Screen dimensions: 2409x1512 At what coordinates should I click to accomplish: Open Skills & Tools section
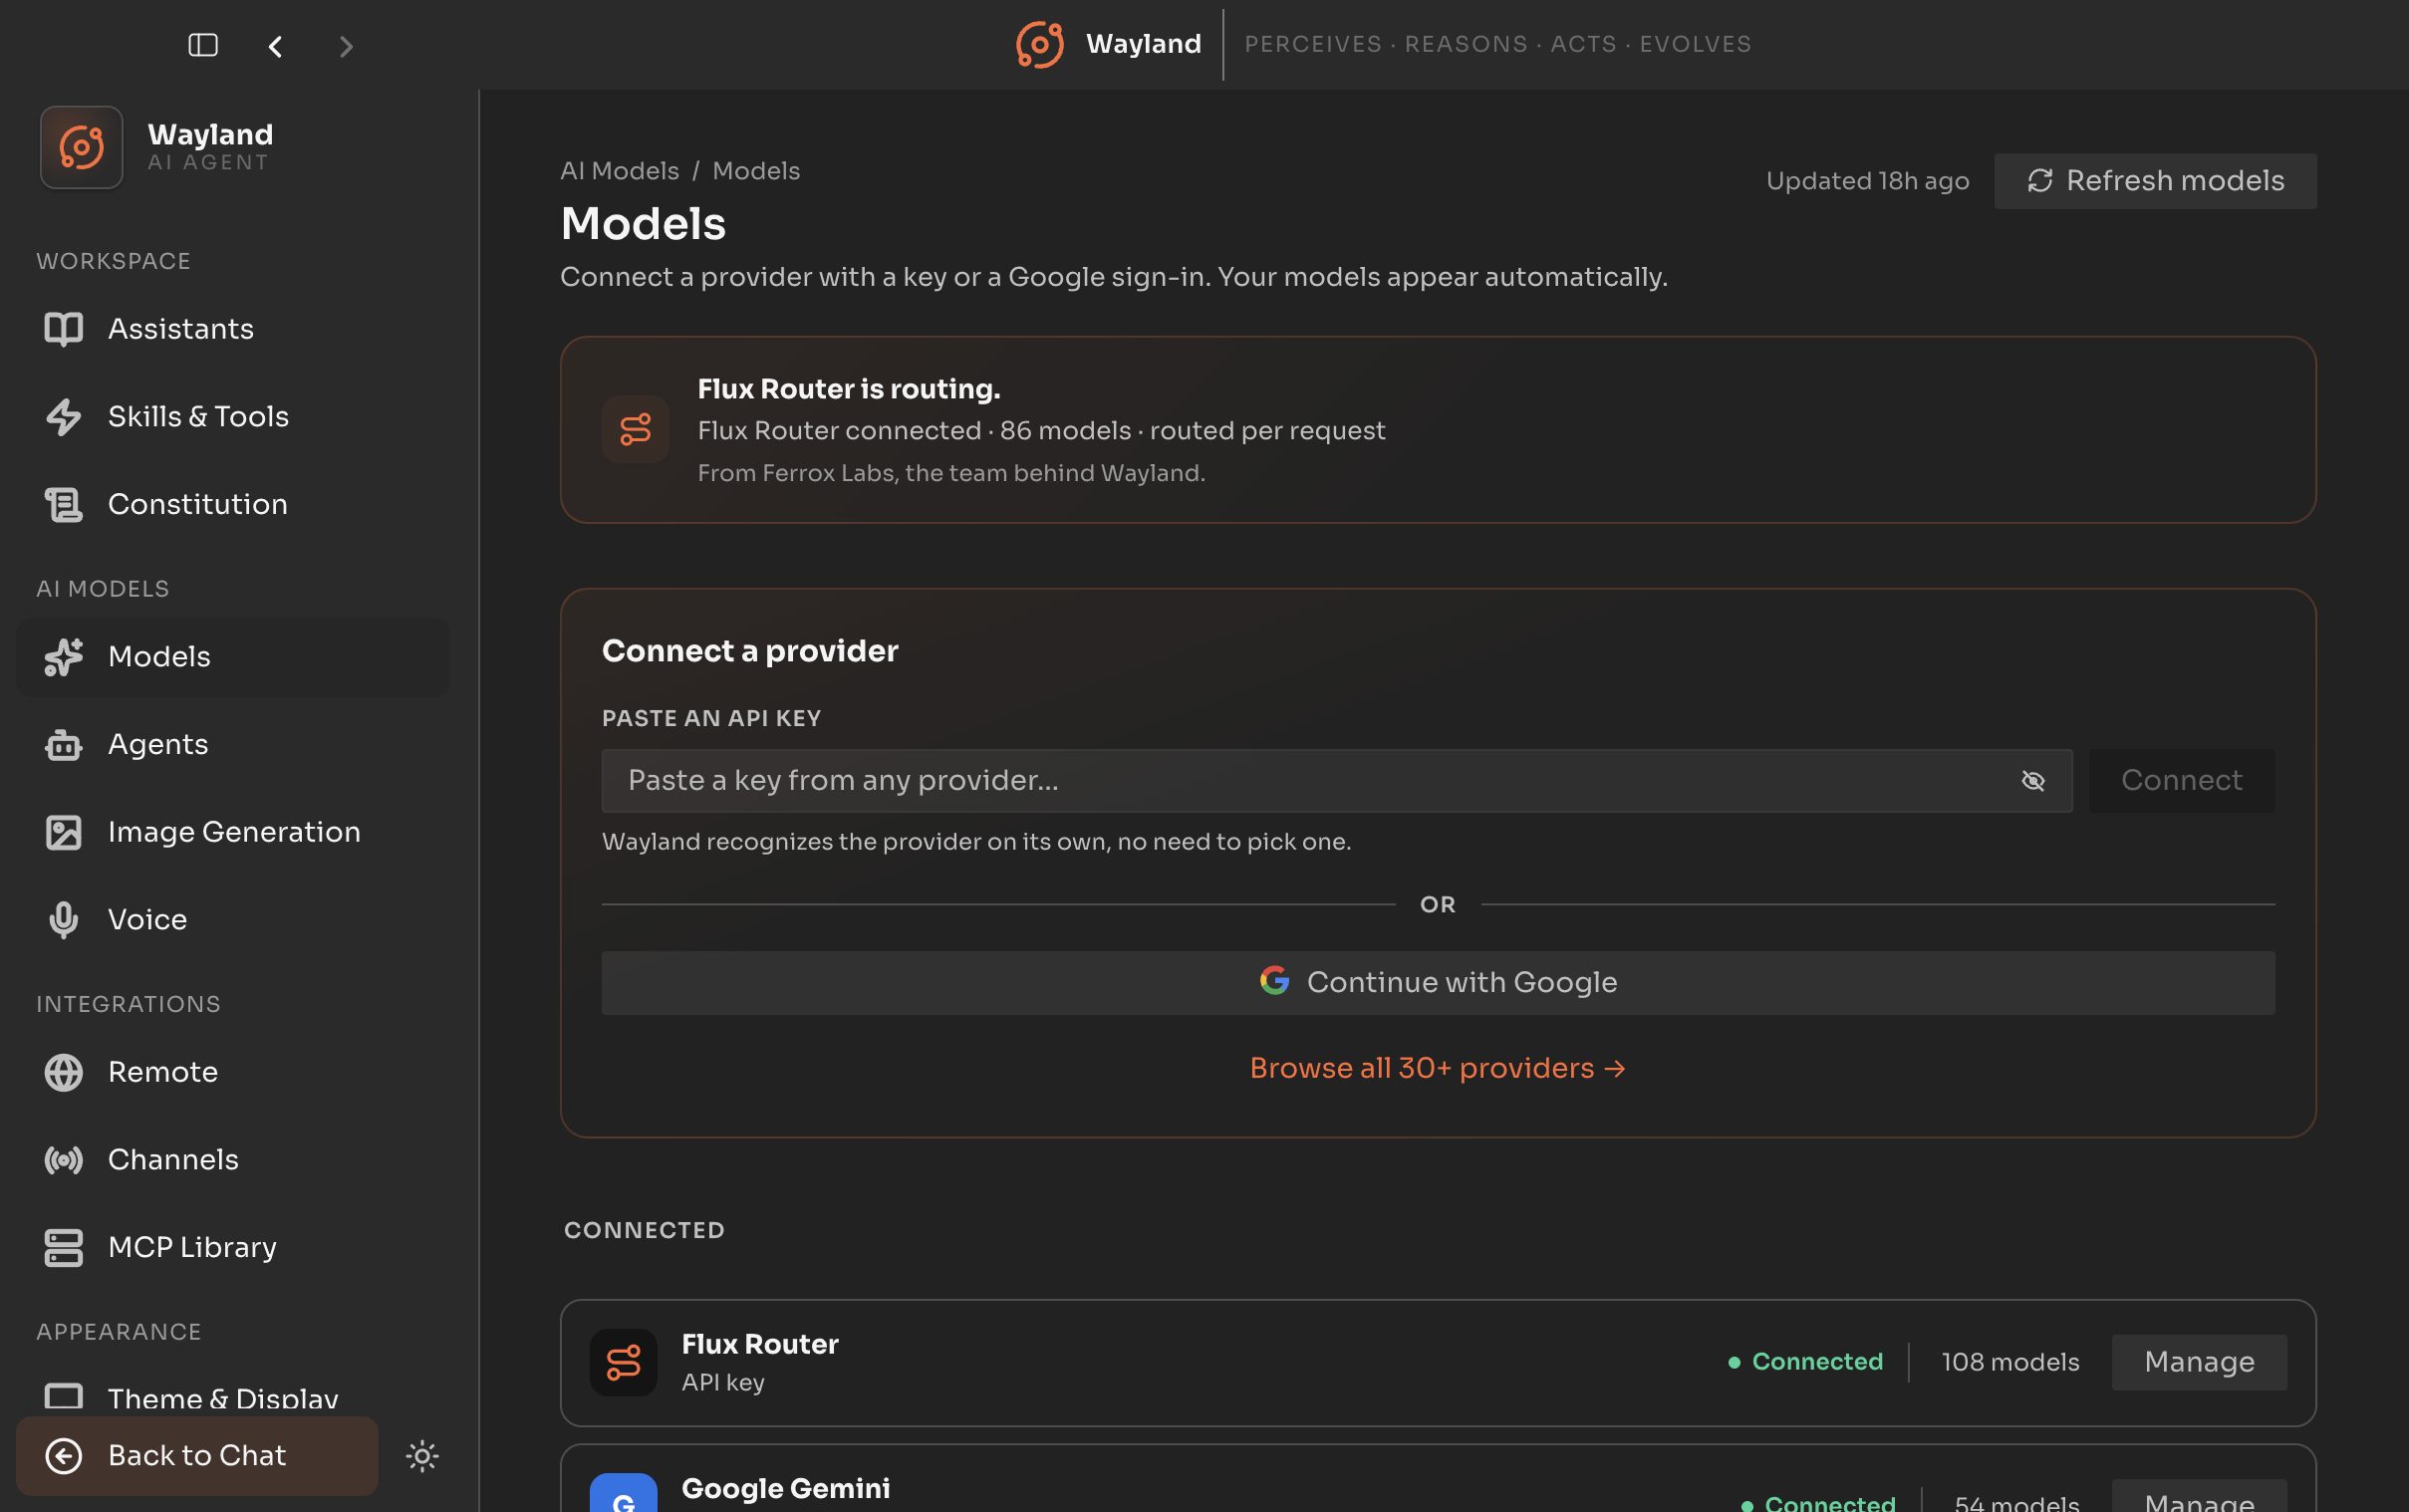[x=232, y=416]
